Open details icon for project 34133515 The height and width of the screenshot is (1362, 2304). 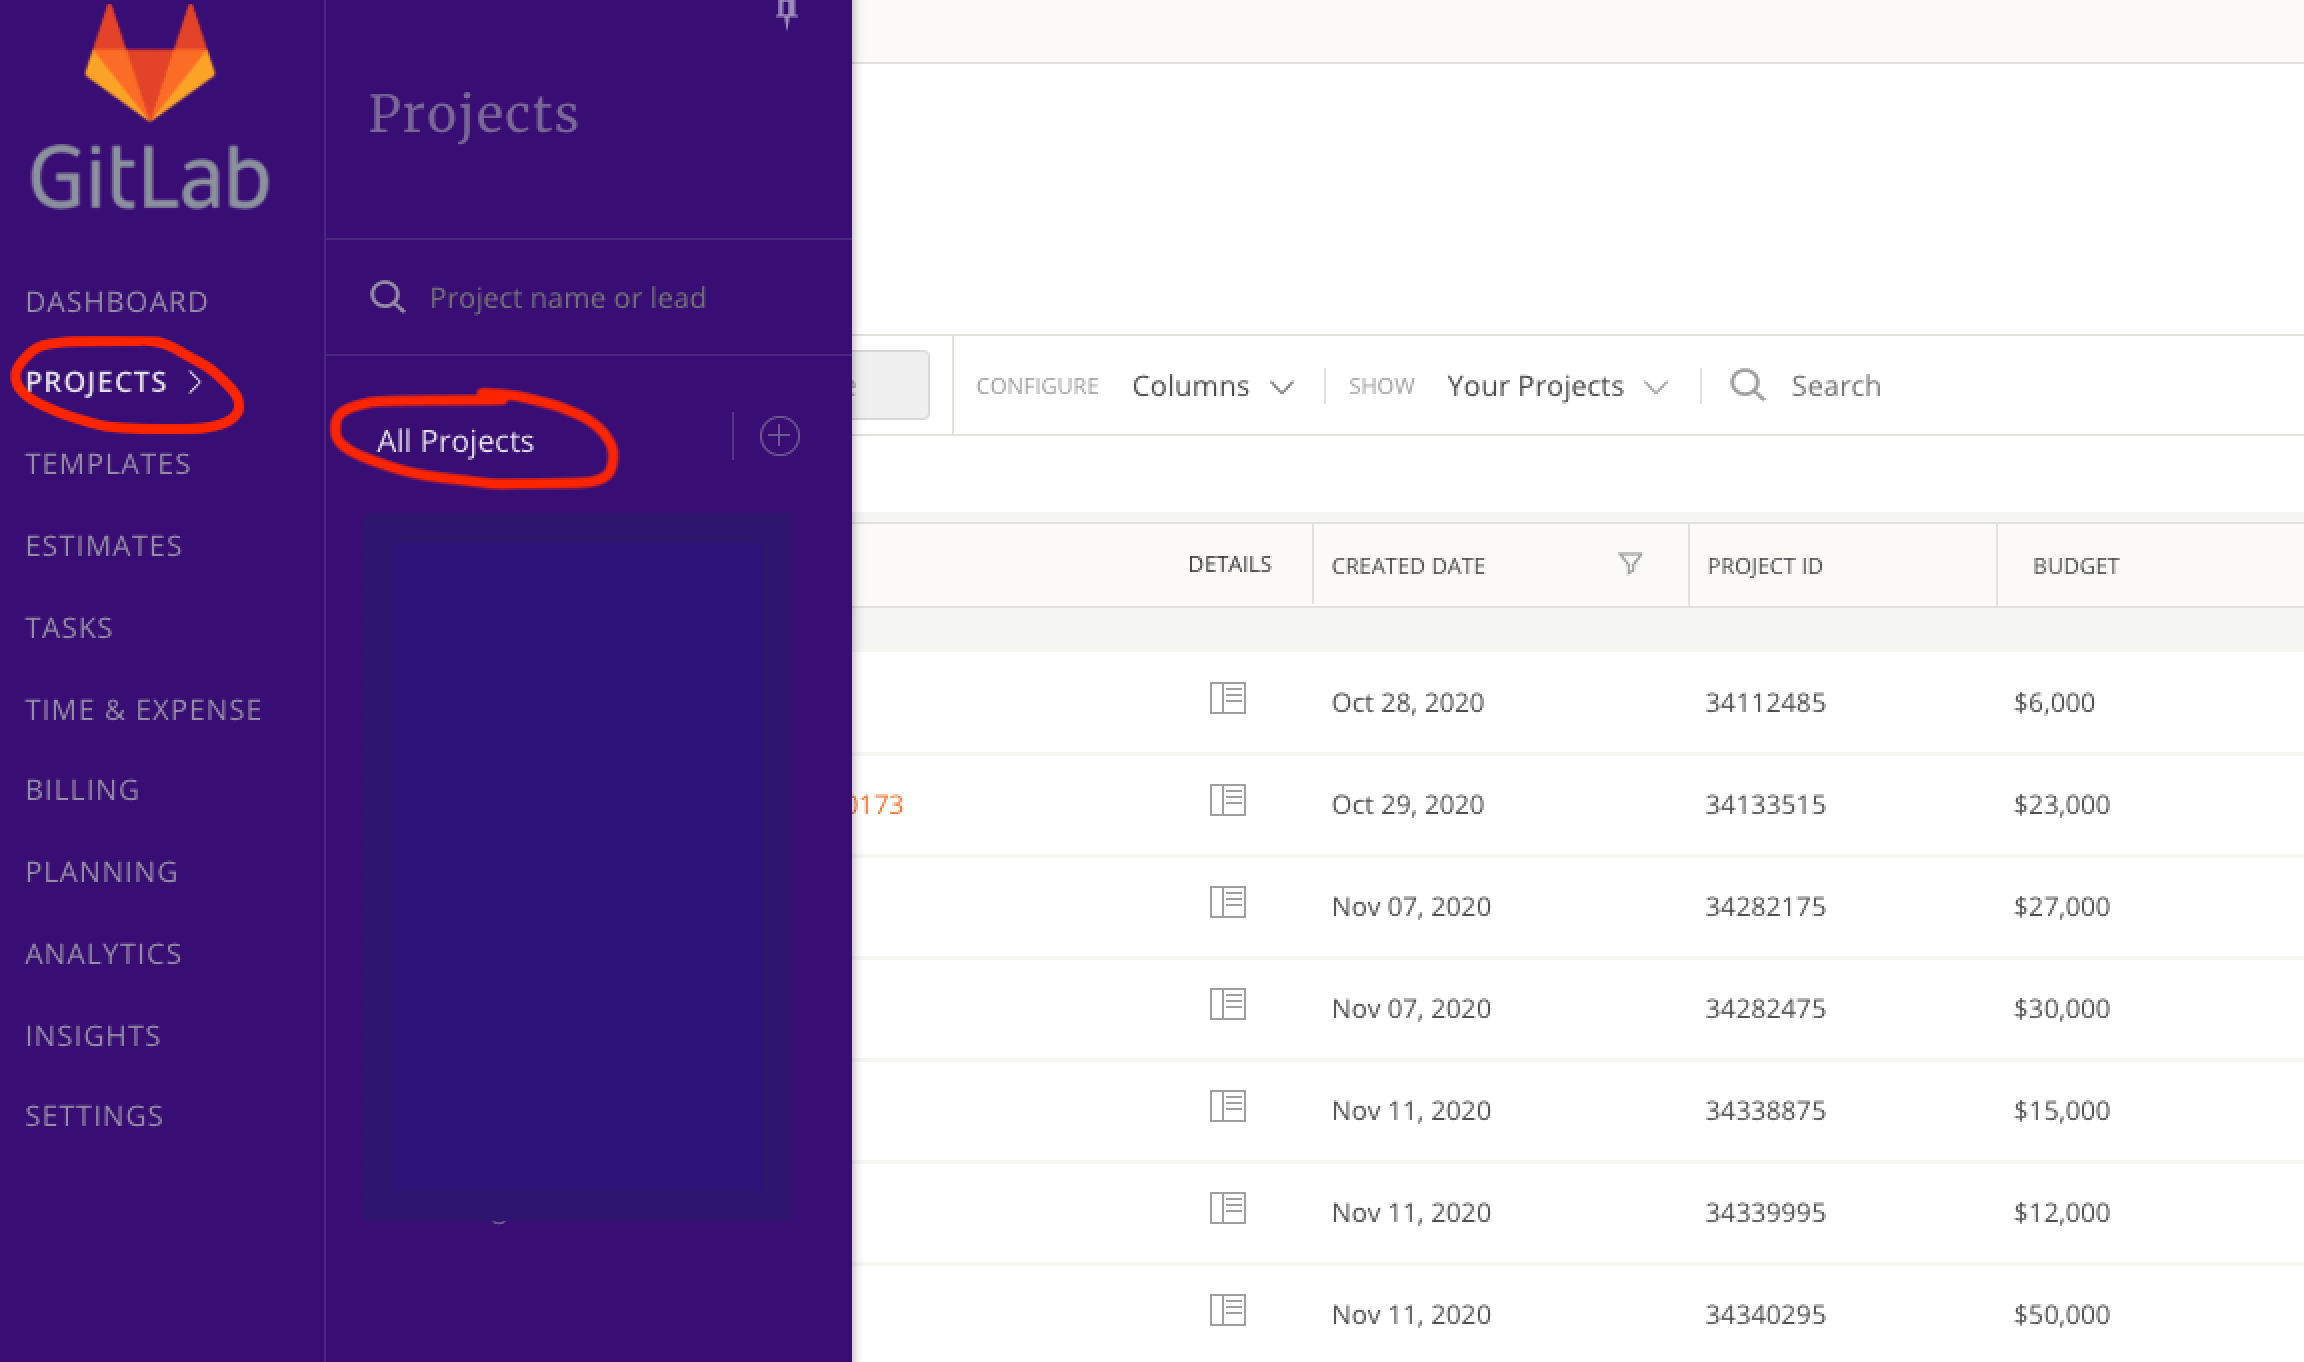point(1227,800)
